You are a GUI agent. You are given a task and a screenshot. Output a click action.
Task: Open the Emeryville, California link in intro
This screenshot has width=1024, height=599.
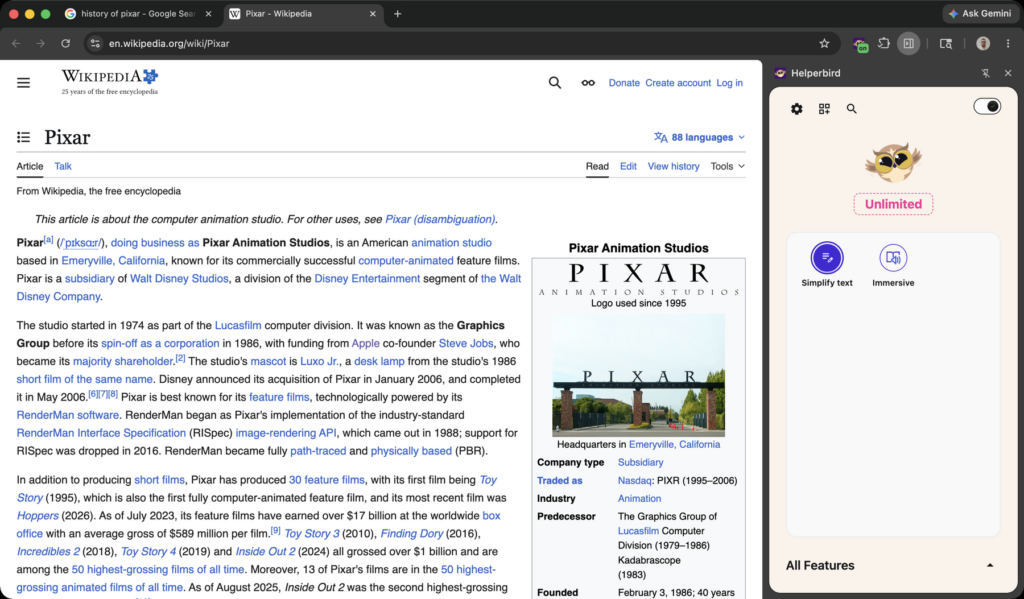click(113, 261)
